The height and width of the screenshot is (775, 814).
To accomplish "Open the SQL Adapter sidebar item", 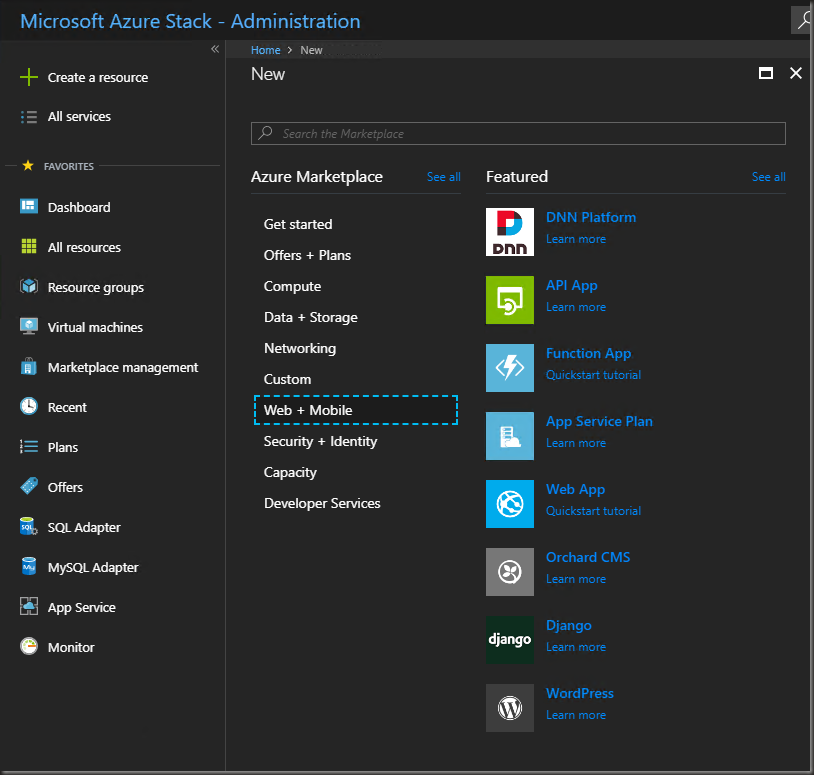I will [x=84, y=527].
